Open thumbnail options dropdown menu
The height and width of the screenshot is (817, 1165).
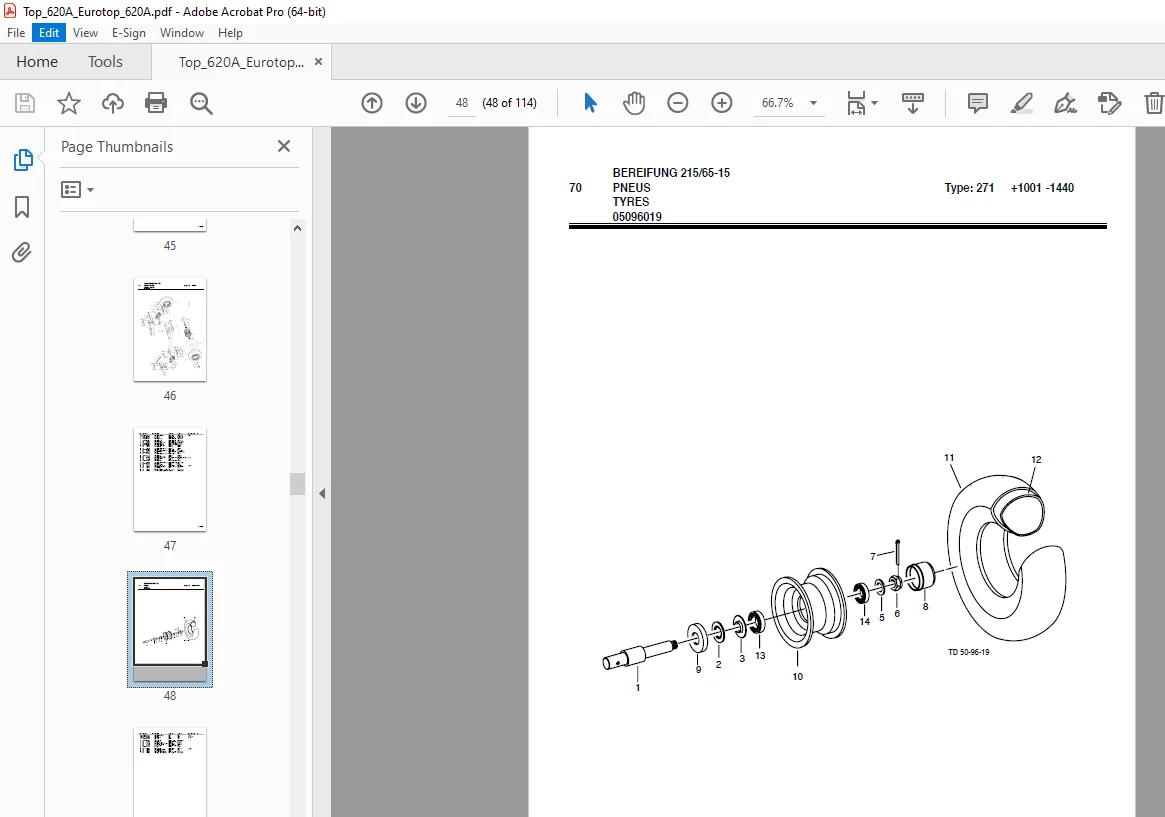coord(77,189)
